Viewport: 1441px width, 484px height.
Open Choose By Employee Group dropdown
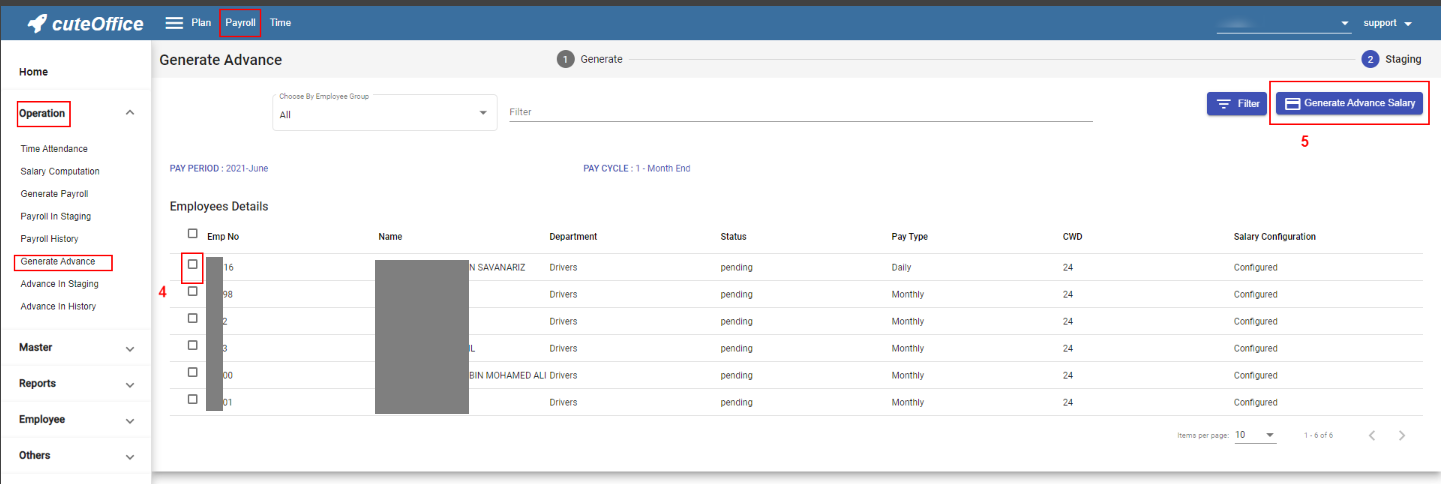pyautogui.click(x=384, y=113)
